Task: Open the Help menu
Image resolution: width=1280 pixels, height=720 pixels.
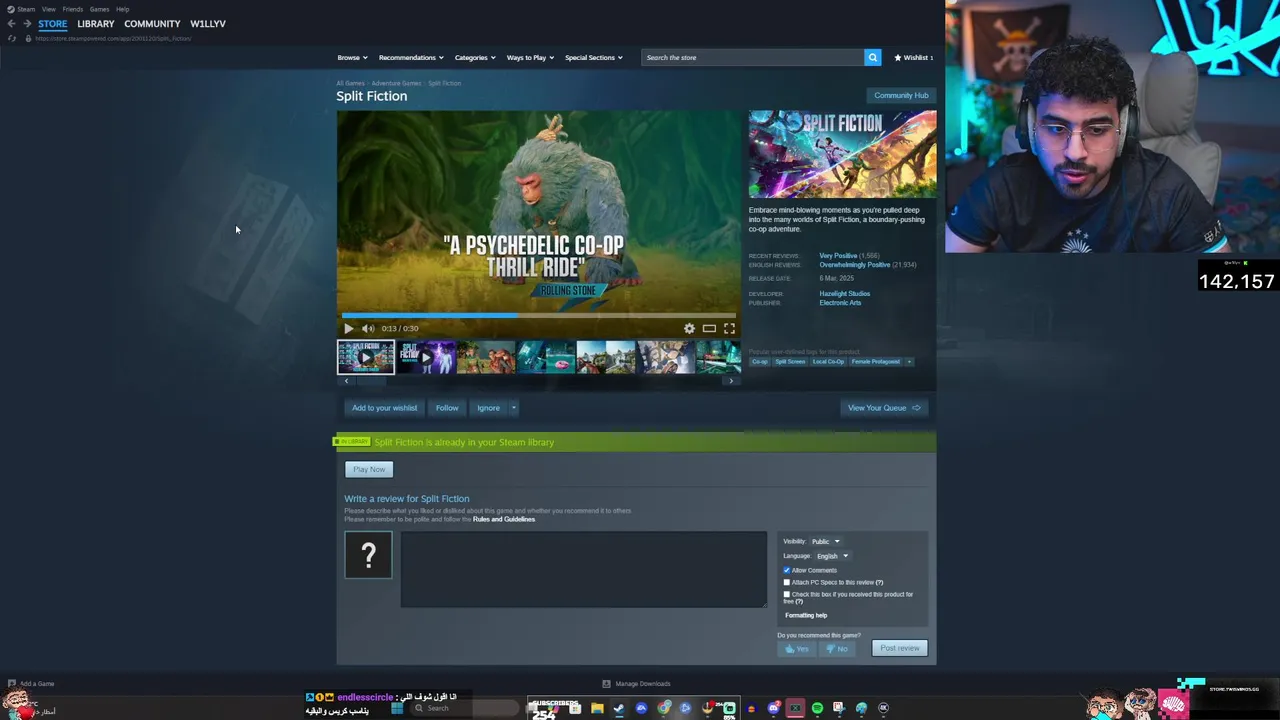Action: tap(122, 9)
